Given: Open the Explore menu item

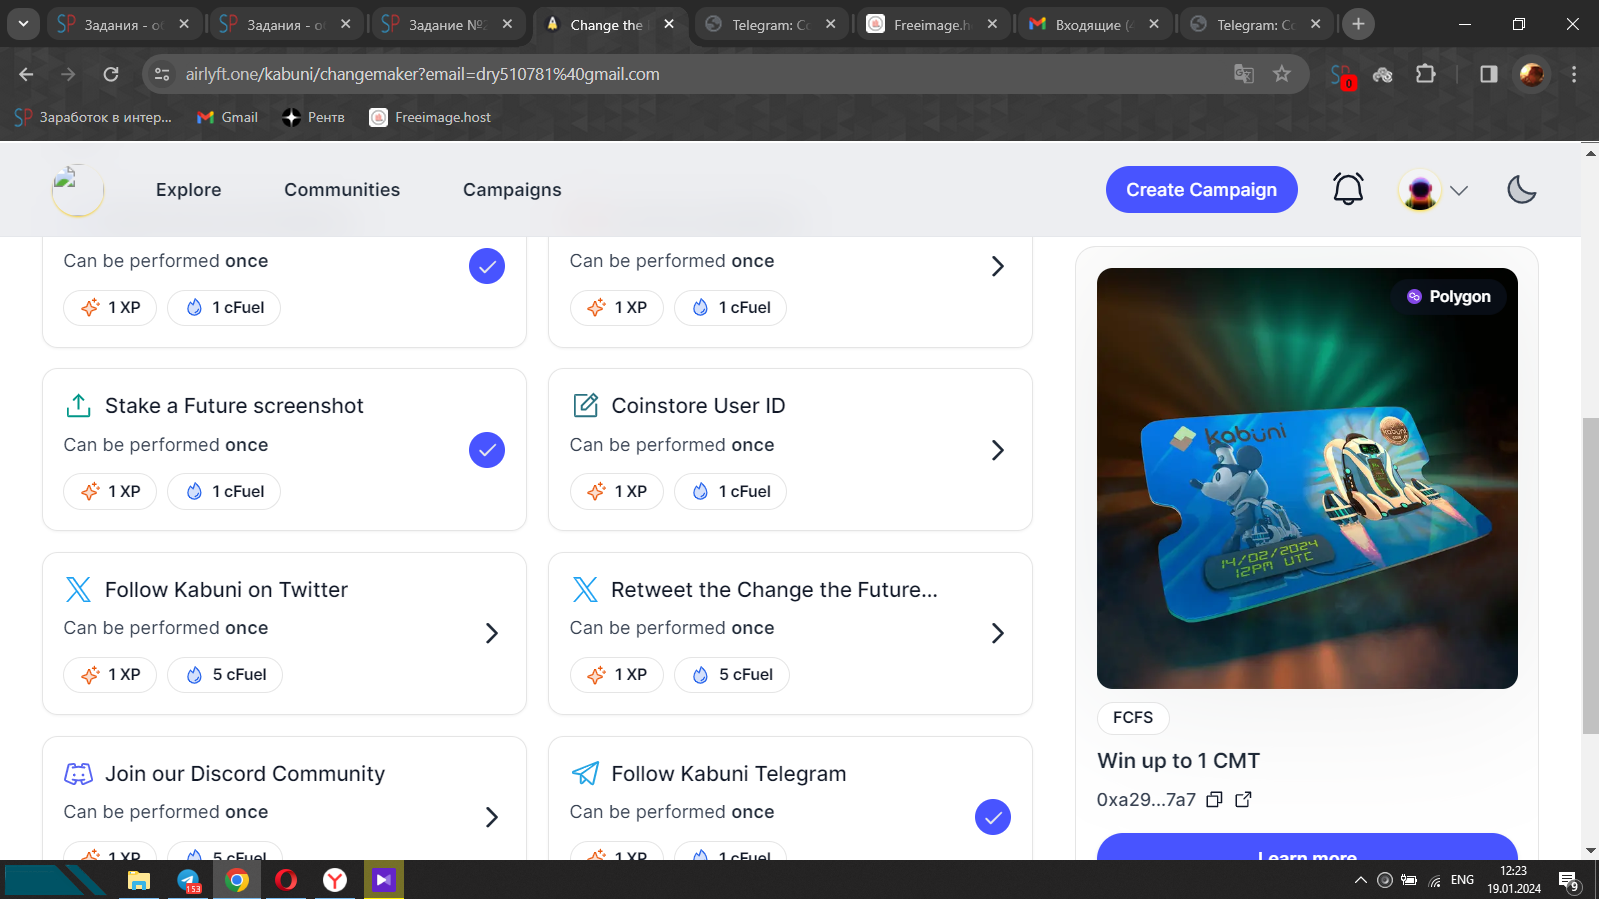Looking at the screenshot, I should pyautogui.click(x=188, y=190).
